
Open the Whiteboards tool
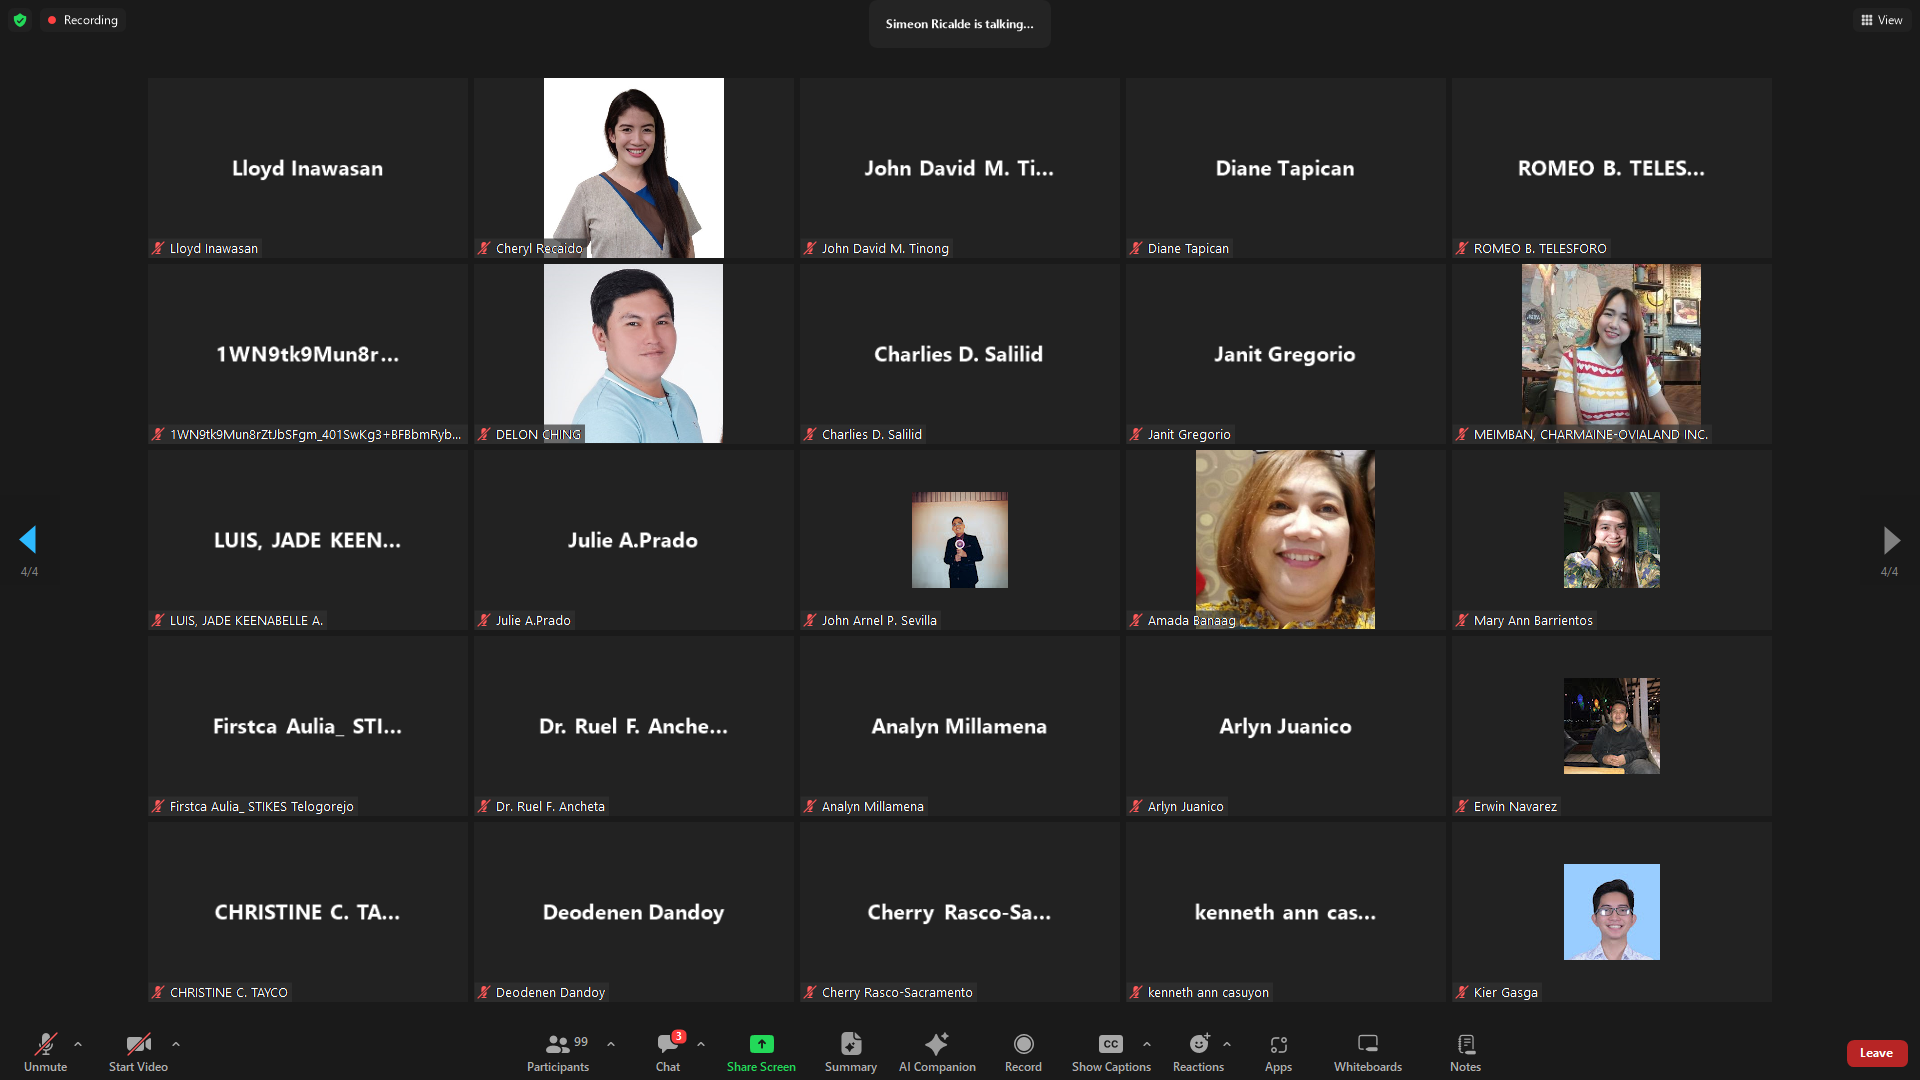[1367, 1045]
